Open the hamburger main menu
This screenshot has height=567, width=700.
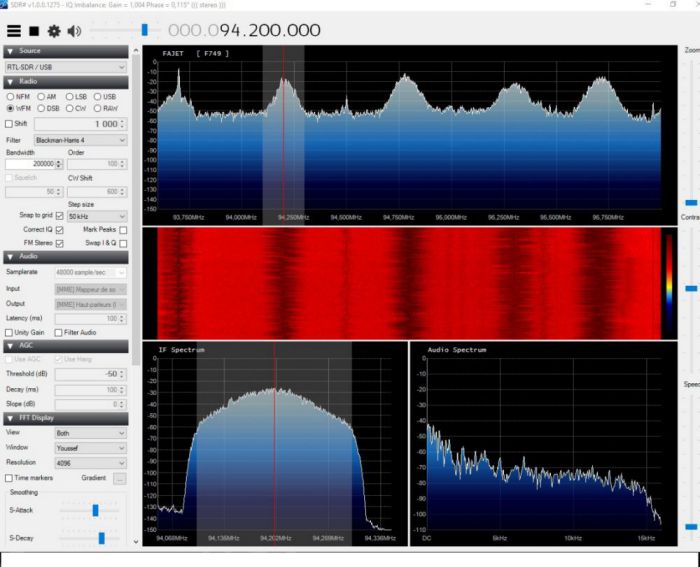[x=14, y=31]
